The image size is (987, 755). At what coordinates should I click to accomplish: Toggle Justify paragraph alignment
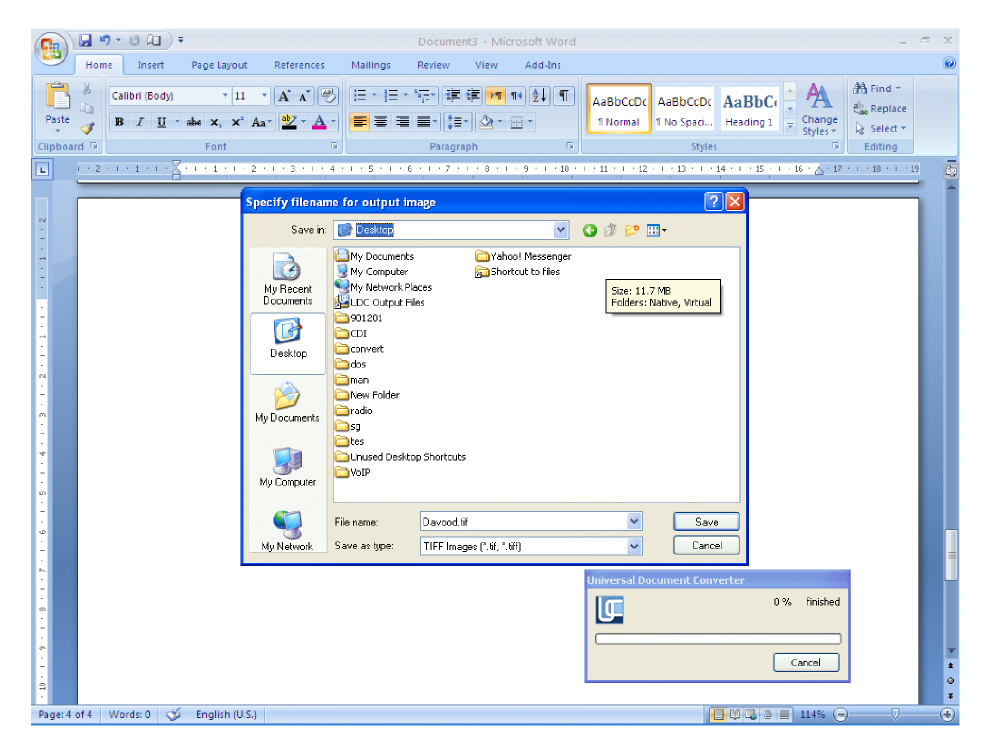click(424, 122)
